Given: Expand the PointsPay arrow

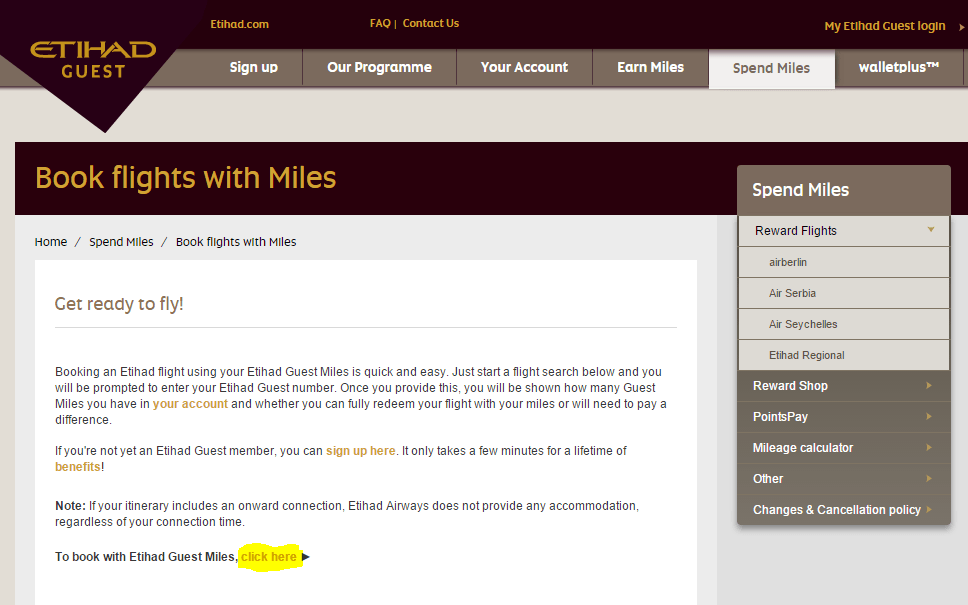Looking at the screenshot, I should click(x=928, y=416).
